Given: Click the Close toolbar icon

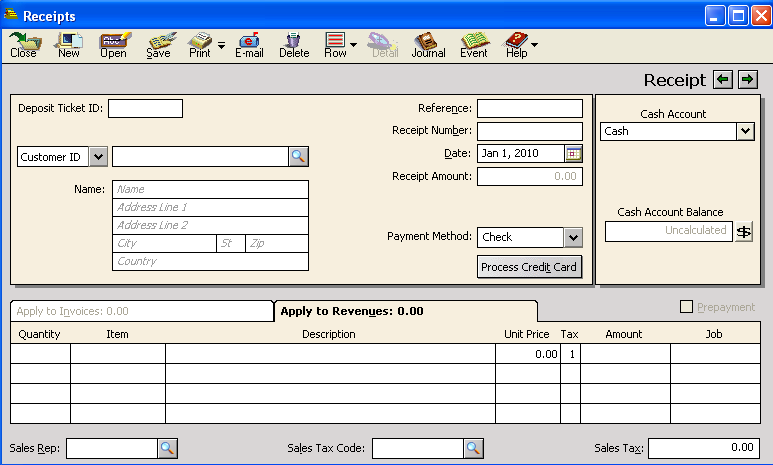Looking at the screenshot, I should click(24, 45).
